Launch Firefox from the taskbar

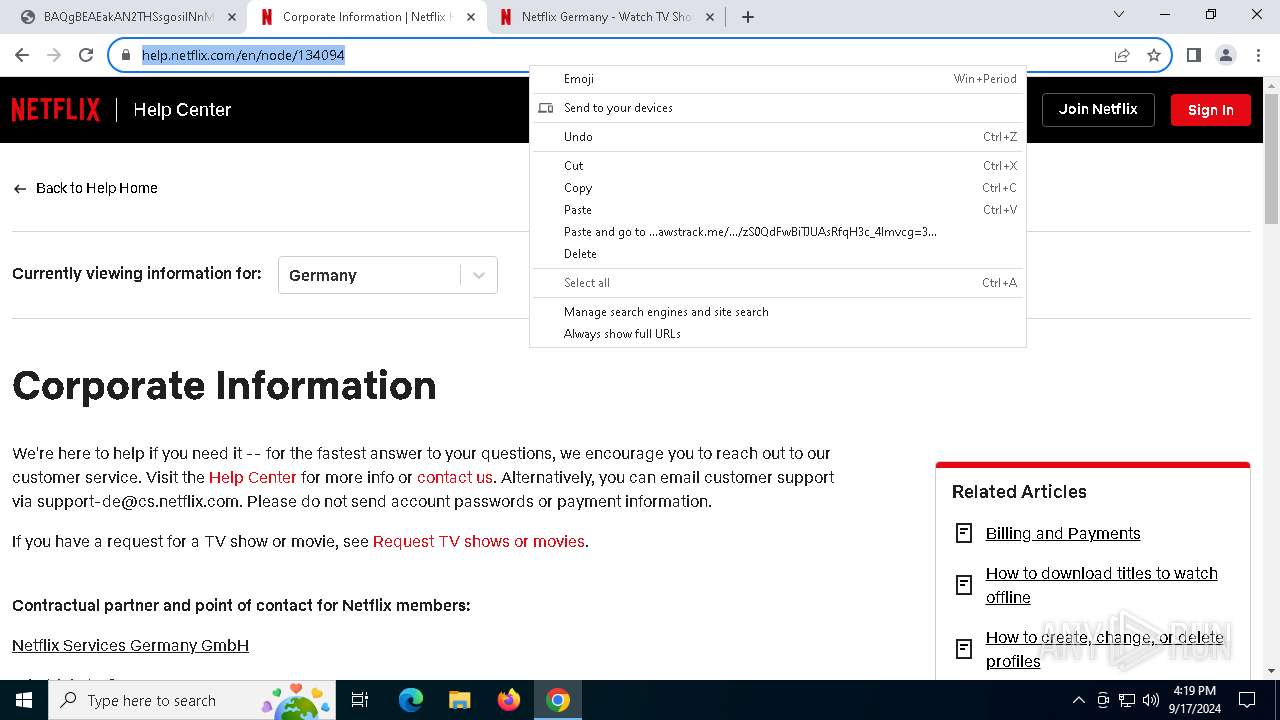tap(509, 700)
